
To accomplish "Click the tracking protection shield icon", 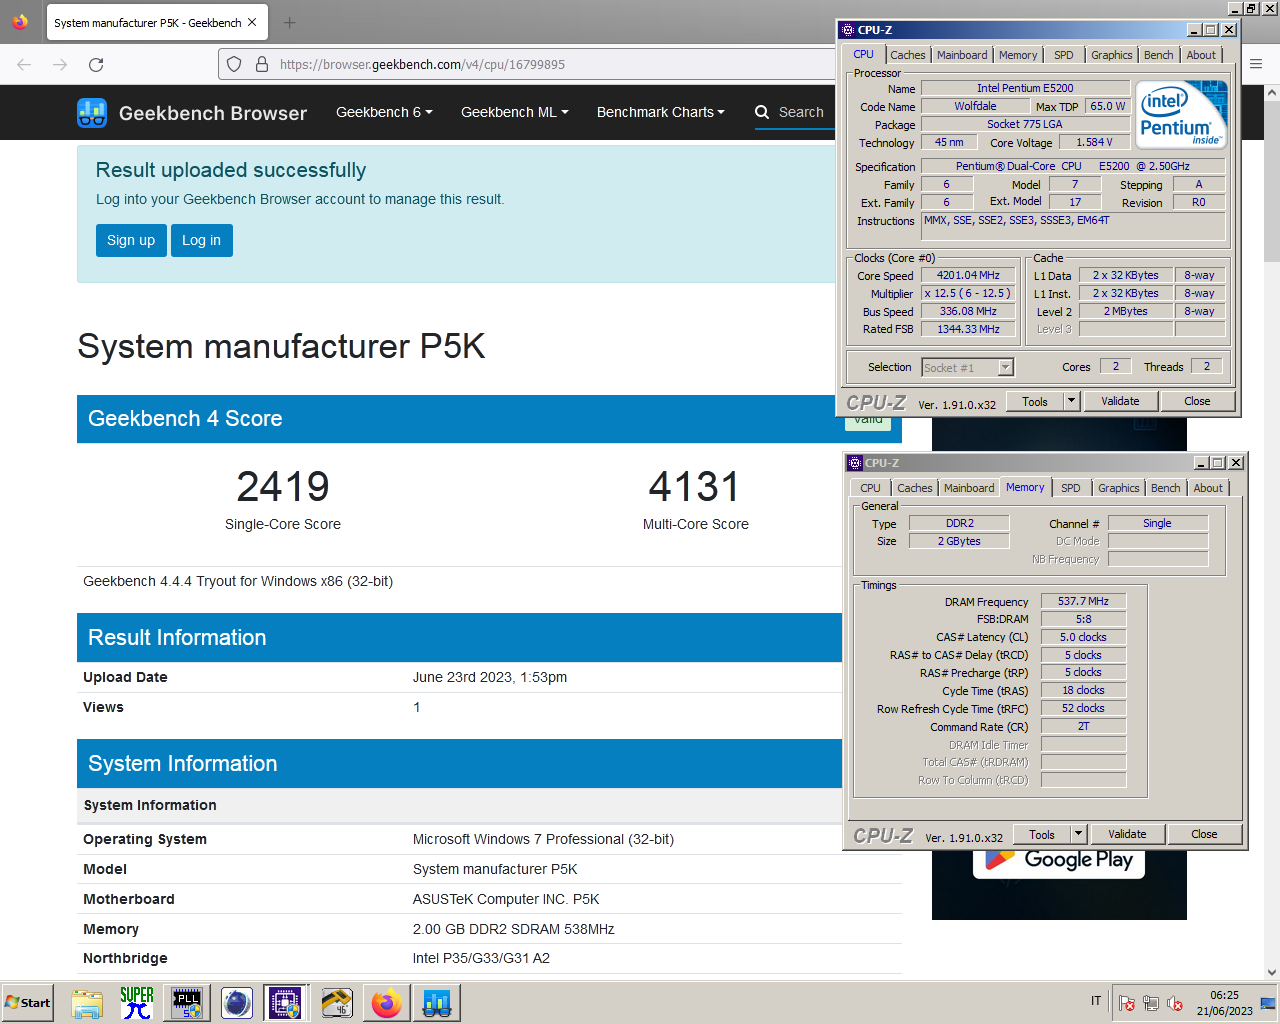I will [x=234, y=64].
